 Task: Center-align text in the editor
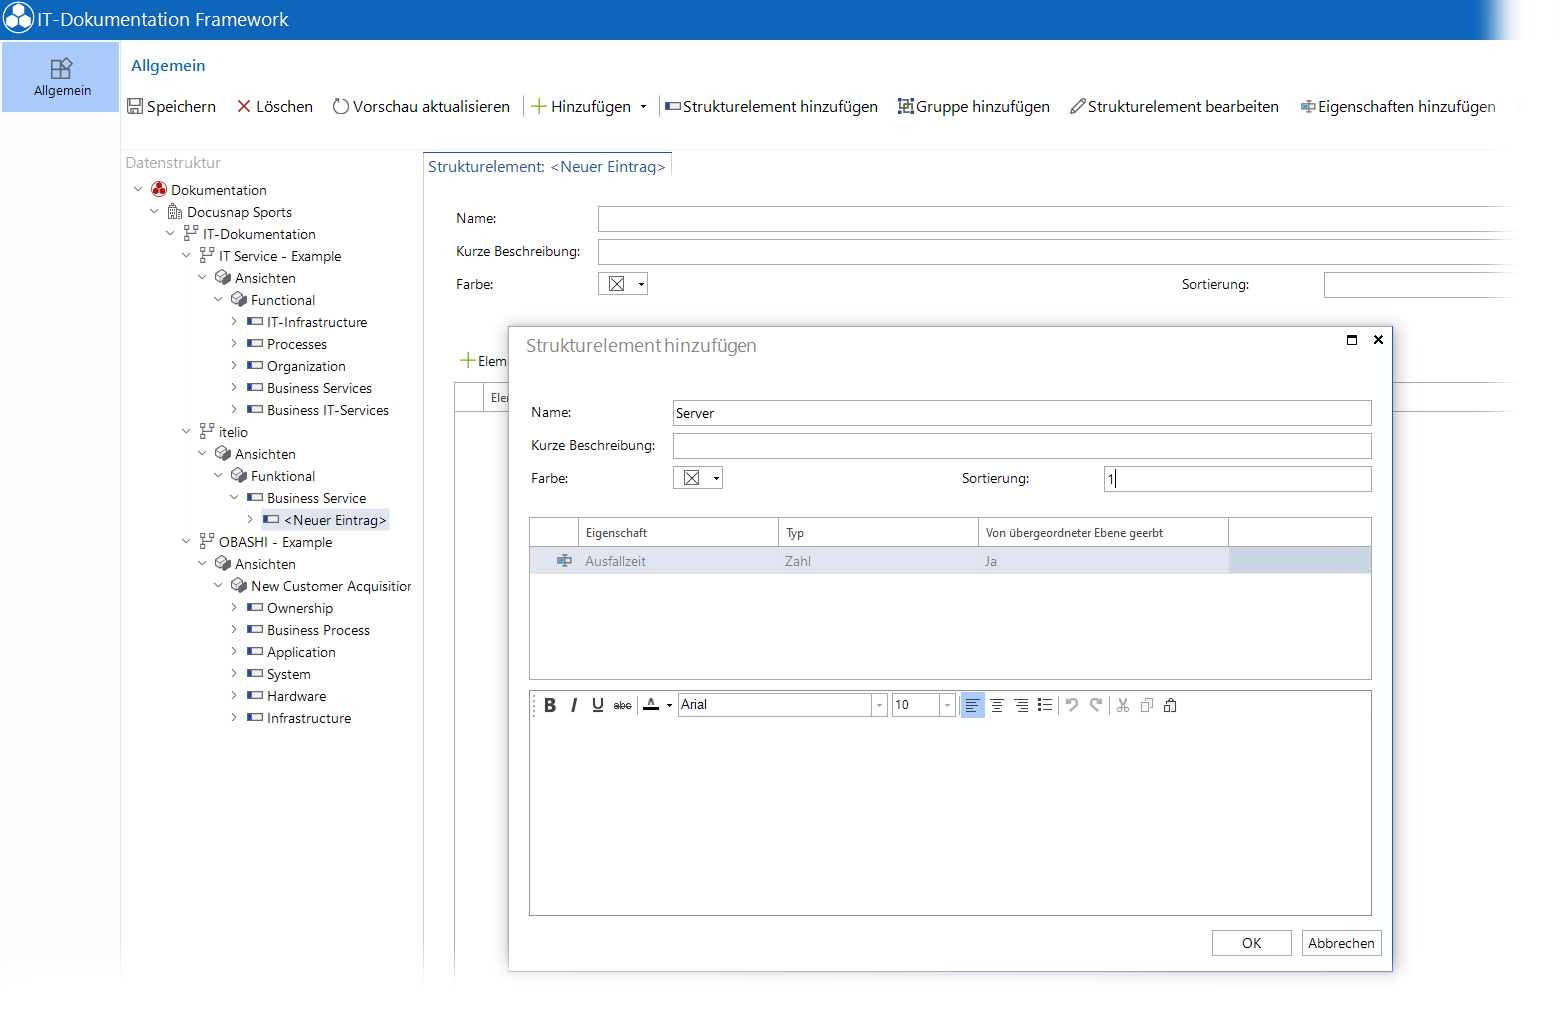coord(997,705)
